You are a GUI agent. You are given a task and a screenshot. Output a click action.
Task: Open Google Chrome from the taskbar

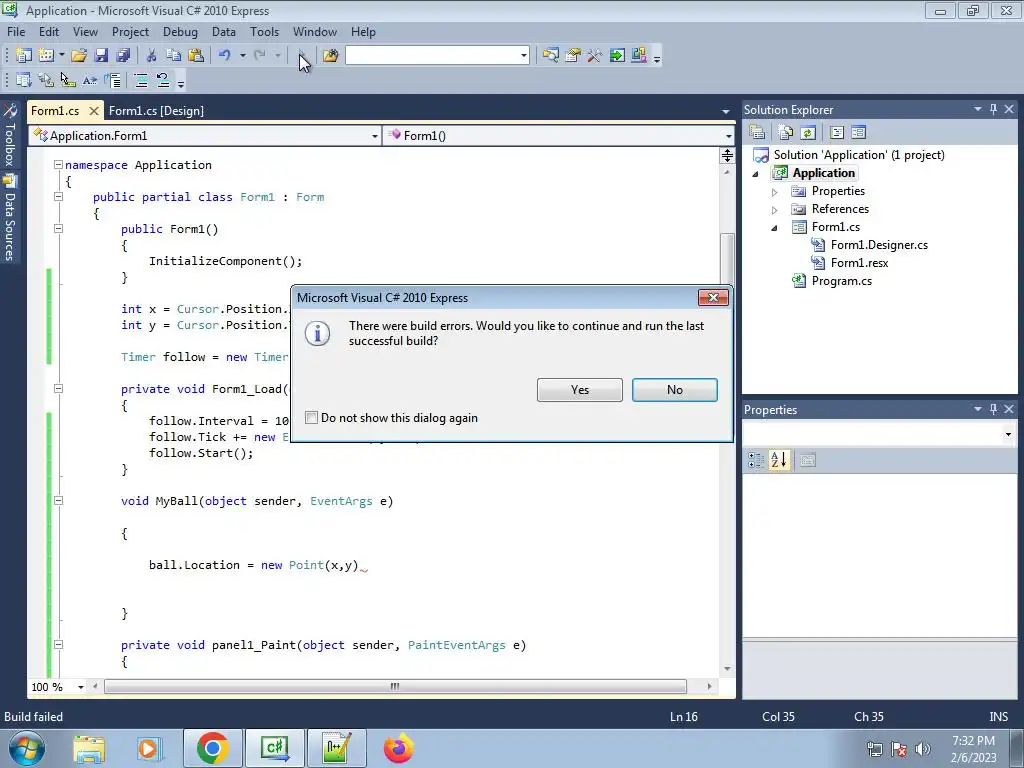tap(212, 748)
